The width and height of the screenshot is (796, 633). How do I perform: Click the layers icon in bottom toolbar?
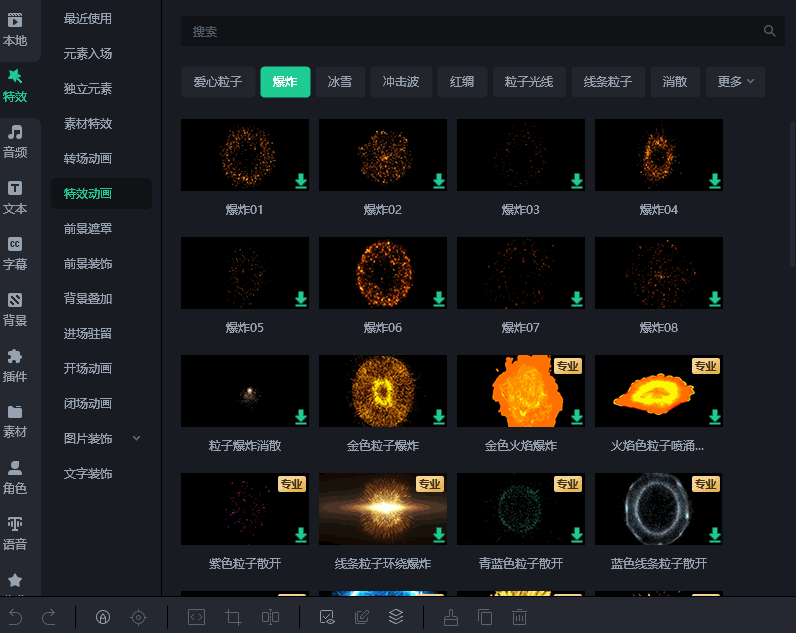tap(396, 617)
